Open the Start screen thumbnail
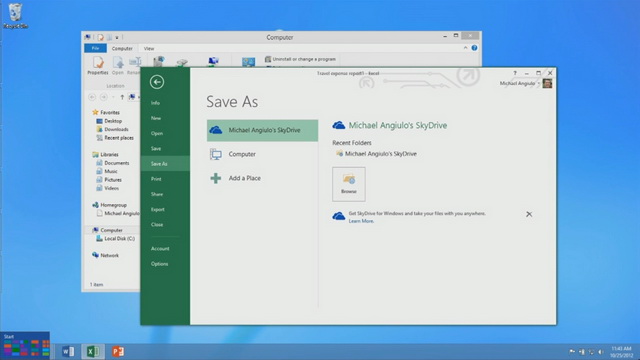This screenshot has height=360, width=640. [x=25, y=345]
